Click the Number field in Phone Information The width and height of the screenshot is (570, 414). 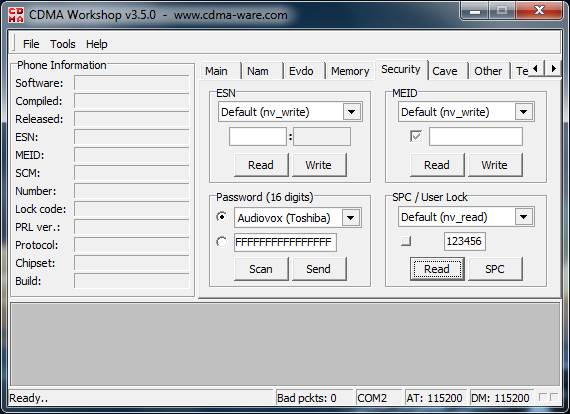click(132, 191)
